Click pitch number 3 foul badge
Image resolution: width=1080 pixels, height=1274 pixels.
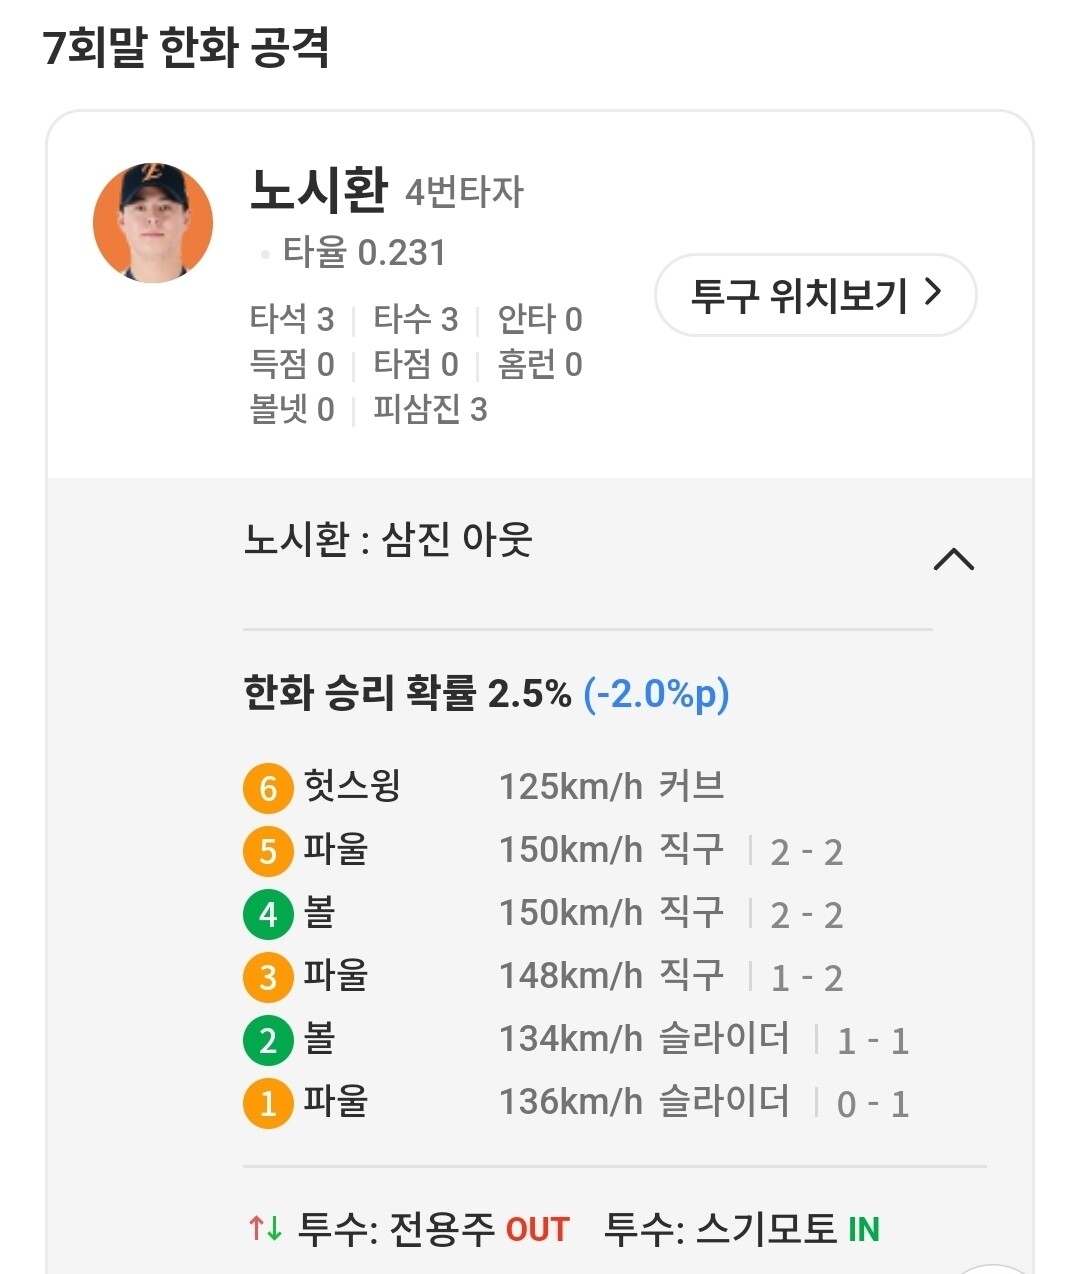pyautogui.click(x=267, y=977)
